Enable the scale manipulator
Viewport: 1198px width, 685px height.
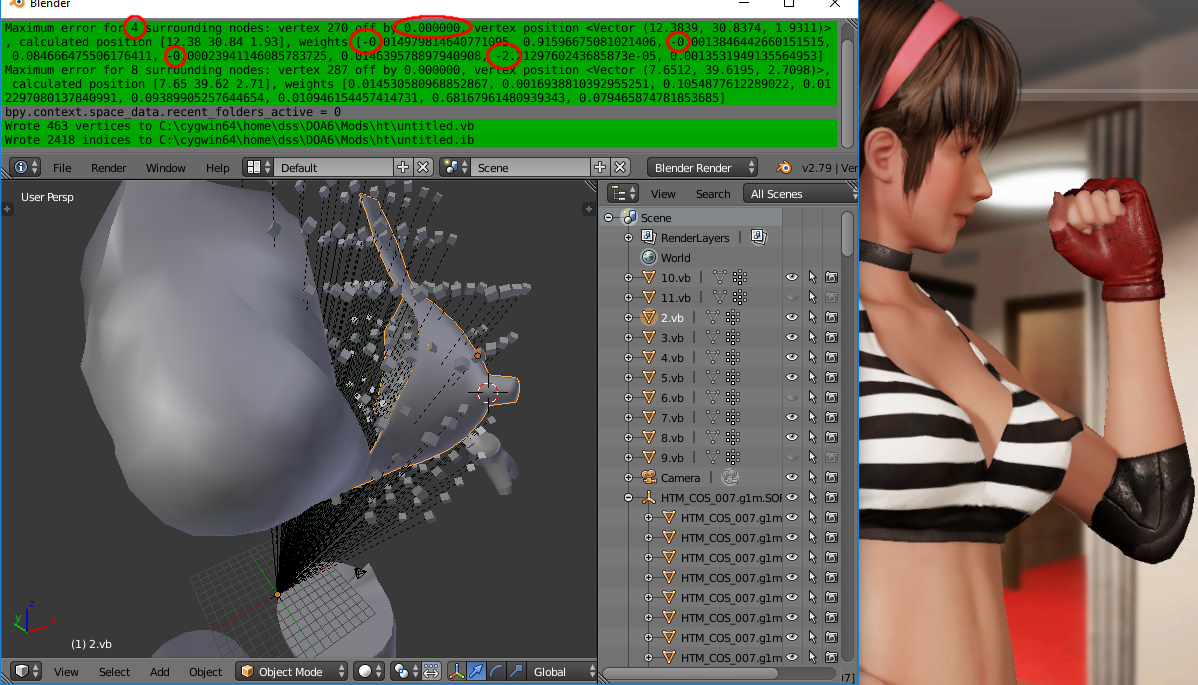pyautogui.click(x=516, y=671)
